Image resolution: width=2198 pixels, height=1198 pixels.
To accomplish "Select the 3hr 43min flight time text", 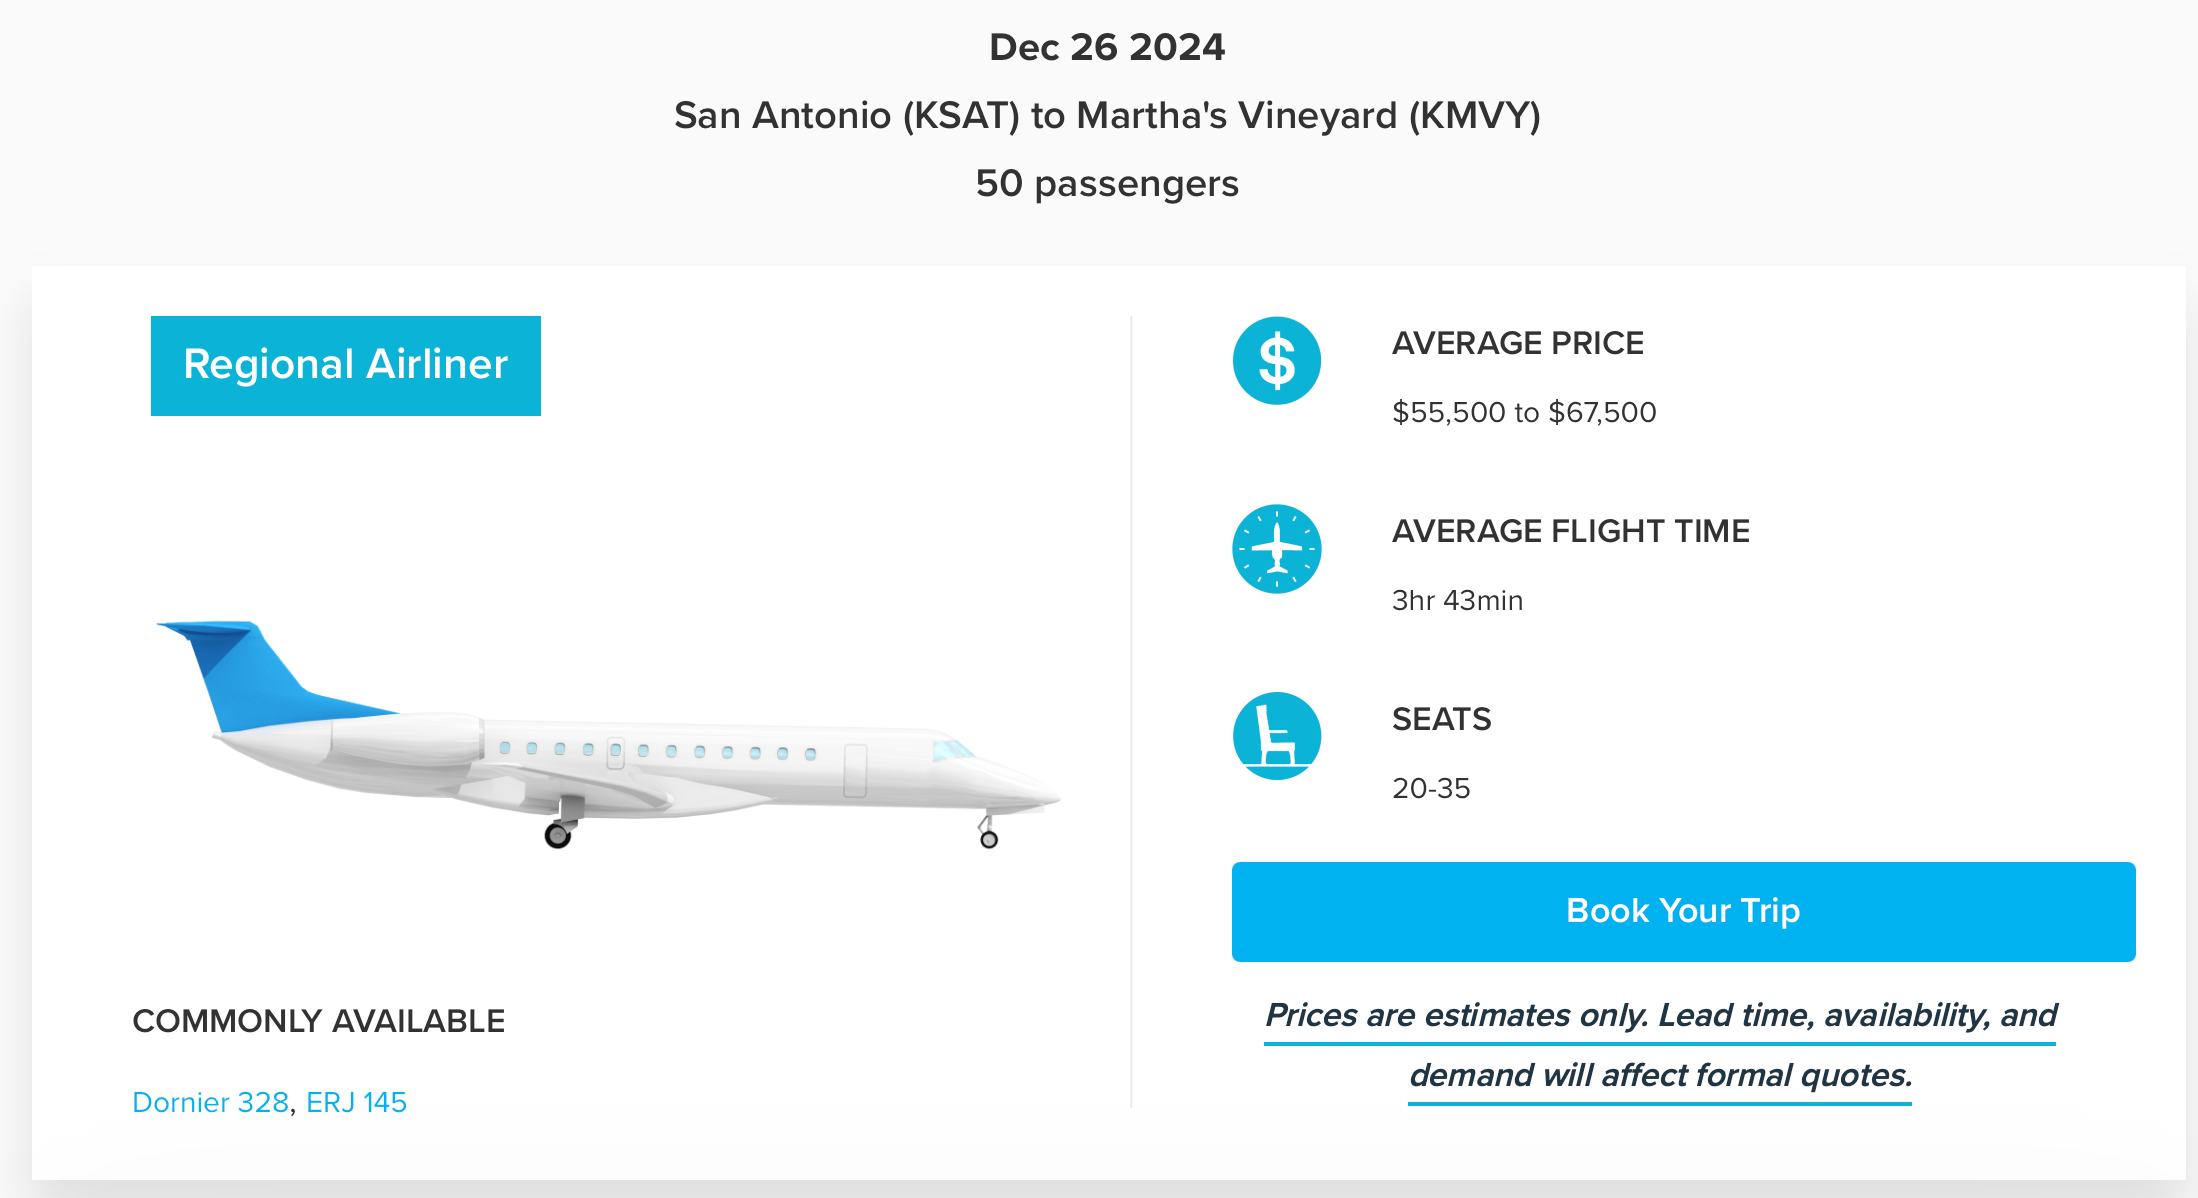I will click(x=1457, y=600).
